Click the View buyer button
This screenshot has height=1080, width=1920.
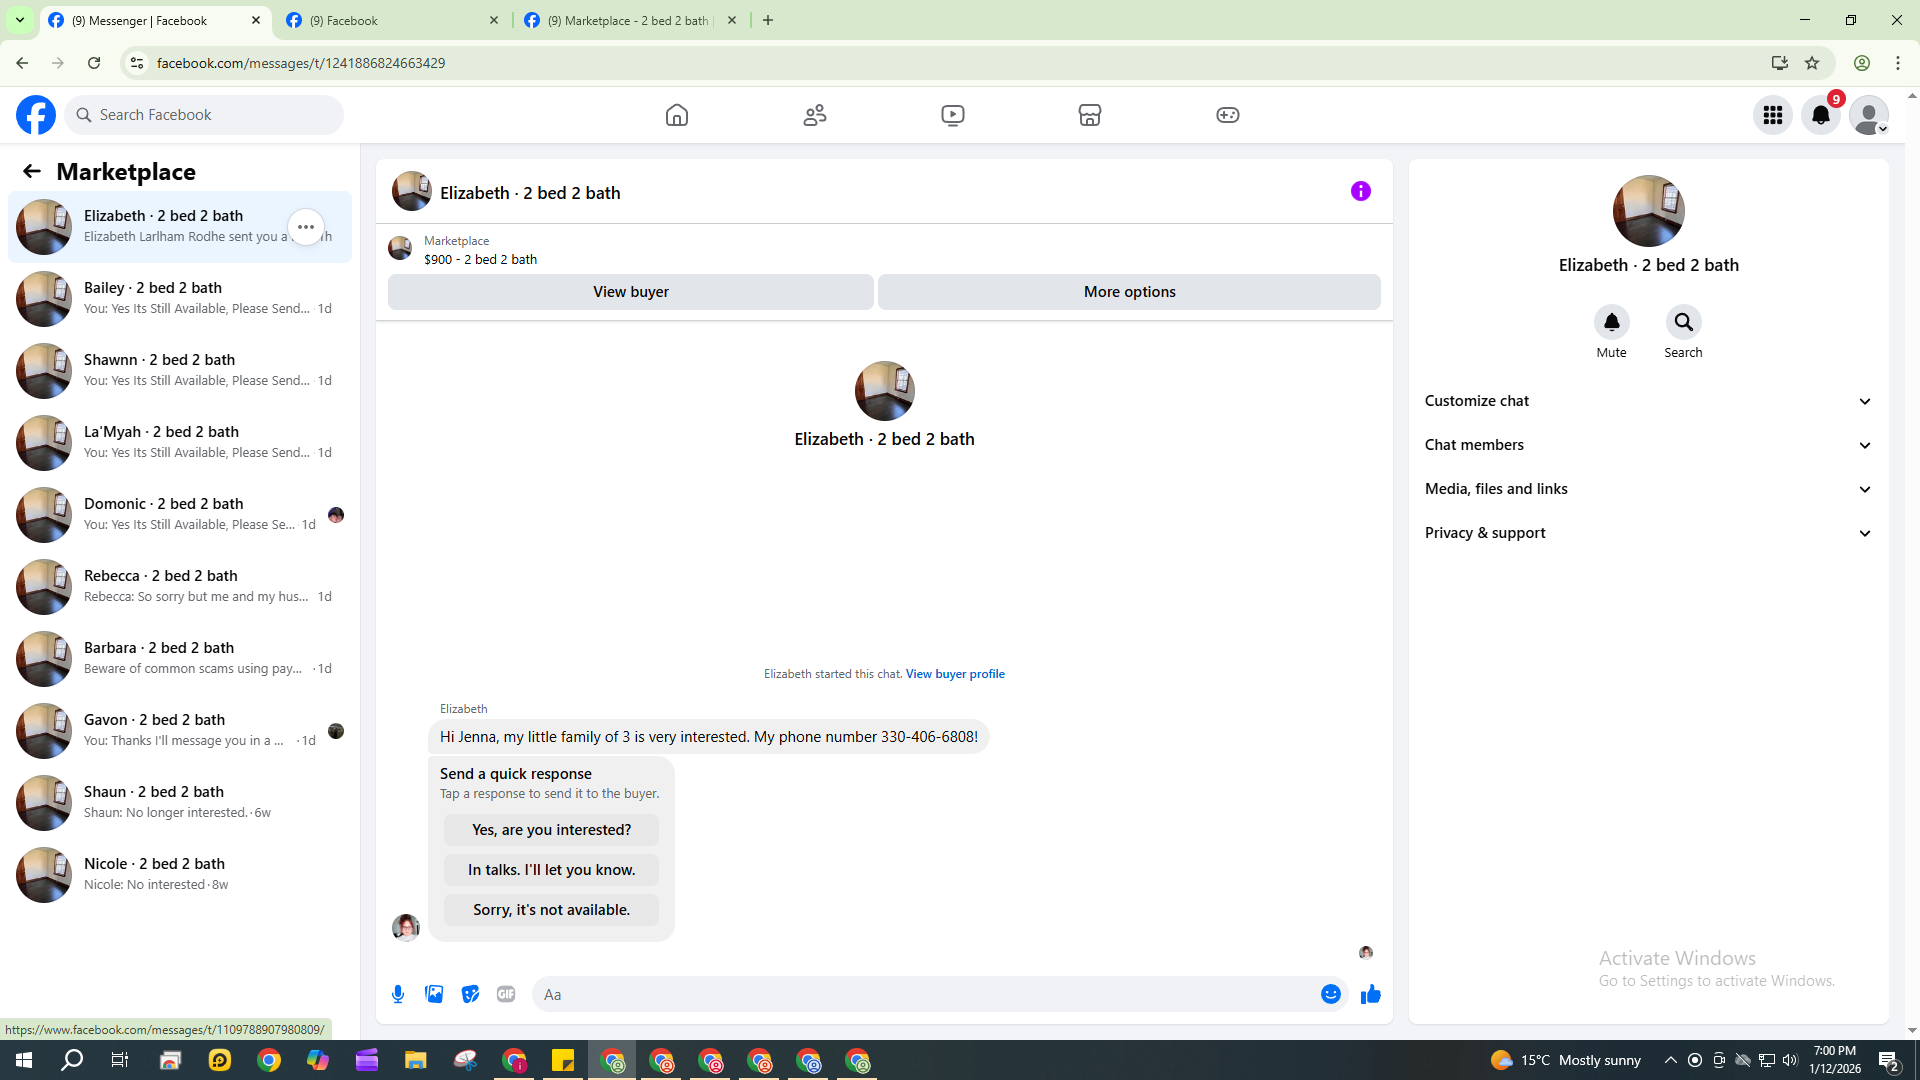click(x=630, y=292)
